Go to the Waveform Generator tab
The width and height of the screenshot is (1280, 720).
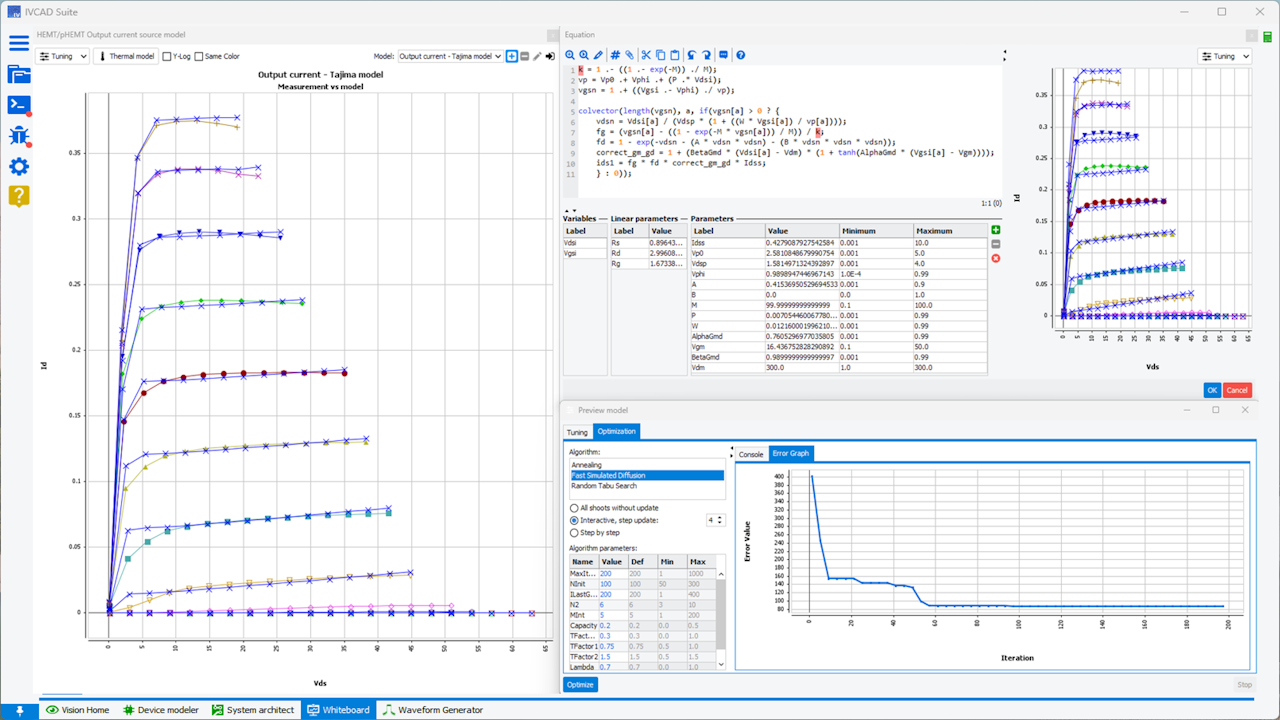[x=433, y=710]
